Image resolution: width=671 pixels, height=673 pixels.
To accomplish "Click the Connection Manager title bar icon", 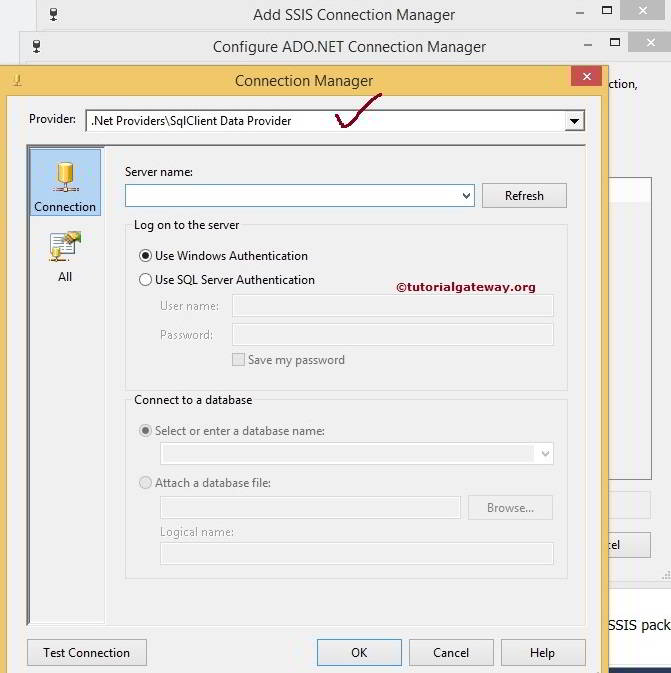I will pyautogui.click(x=17, y=80).
